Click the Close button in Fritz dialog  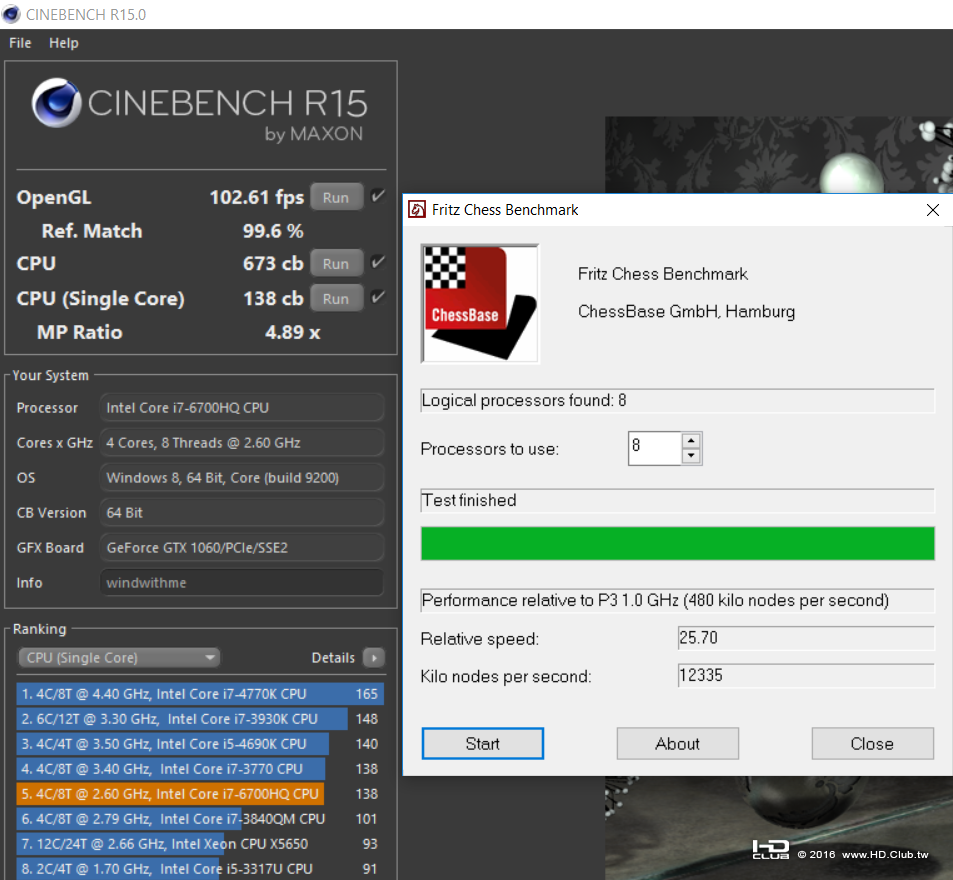(872, 743)
